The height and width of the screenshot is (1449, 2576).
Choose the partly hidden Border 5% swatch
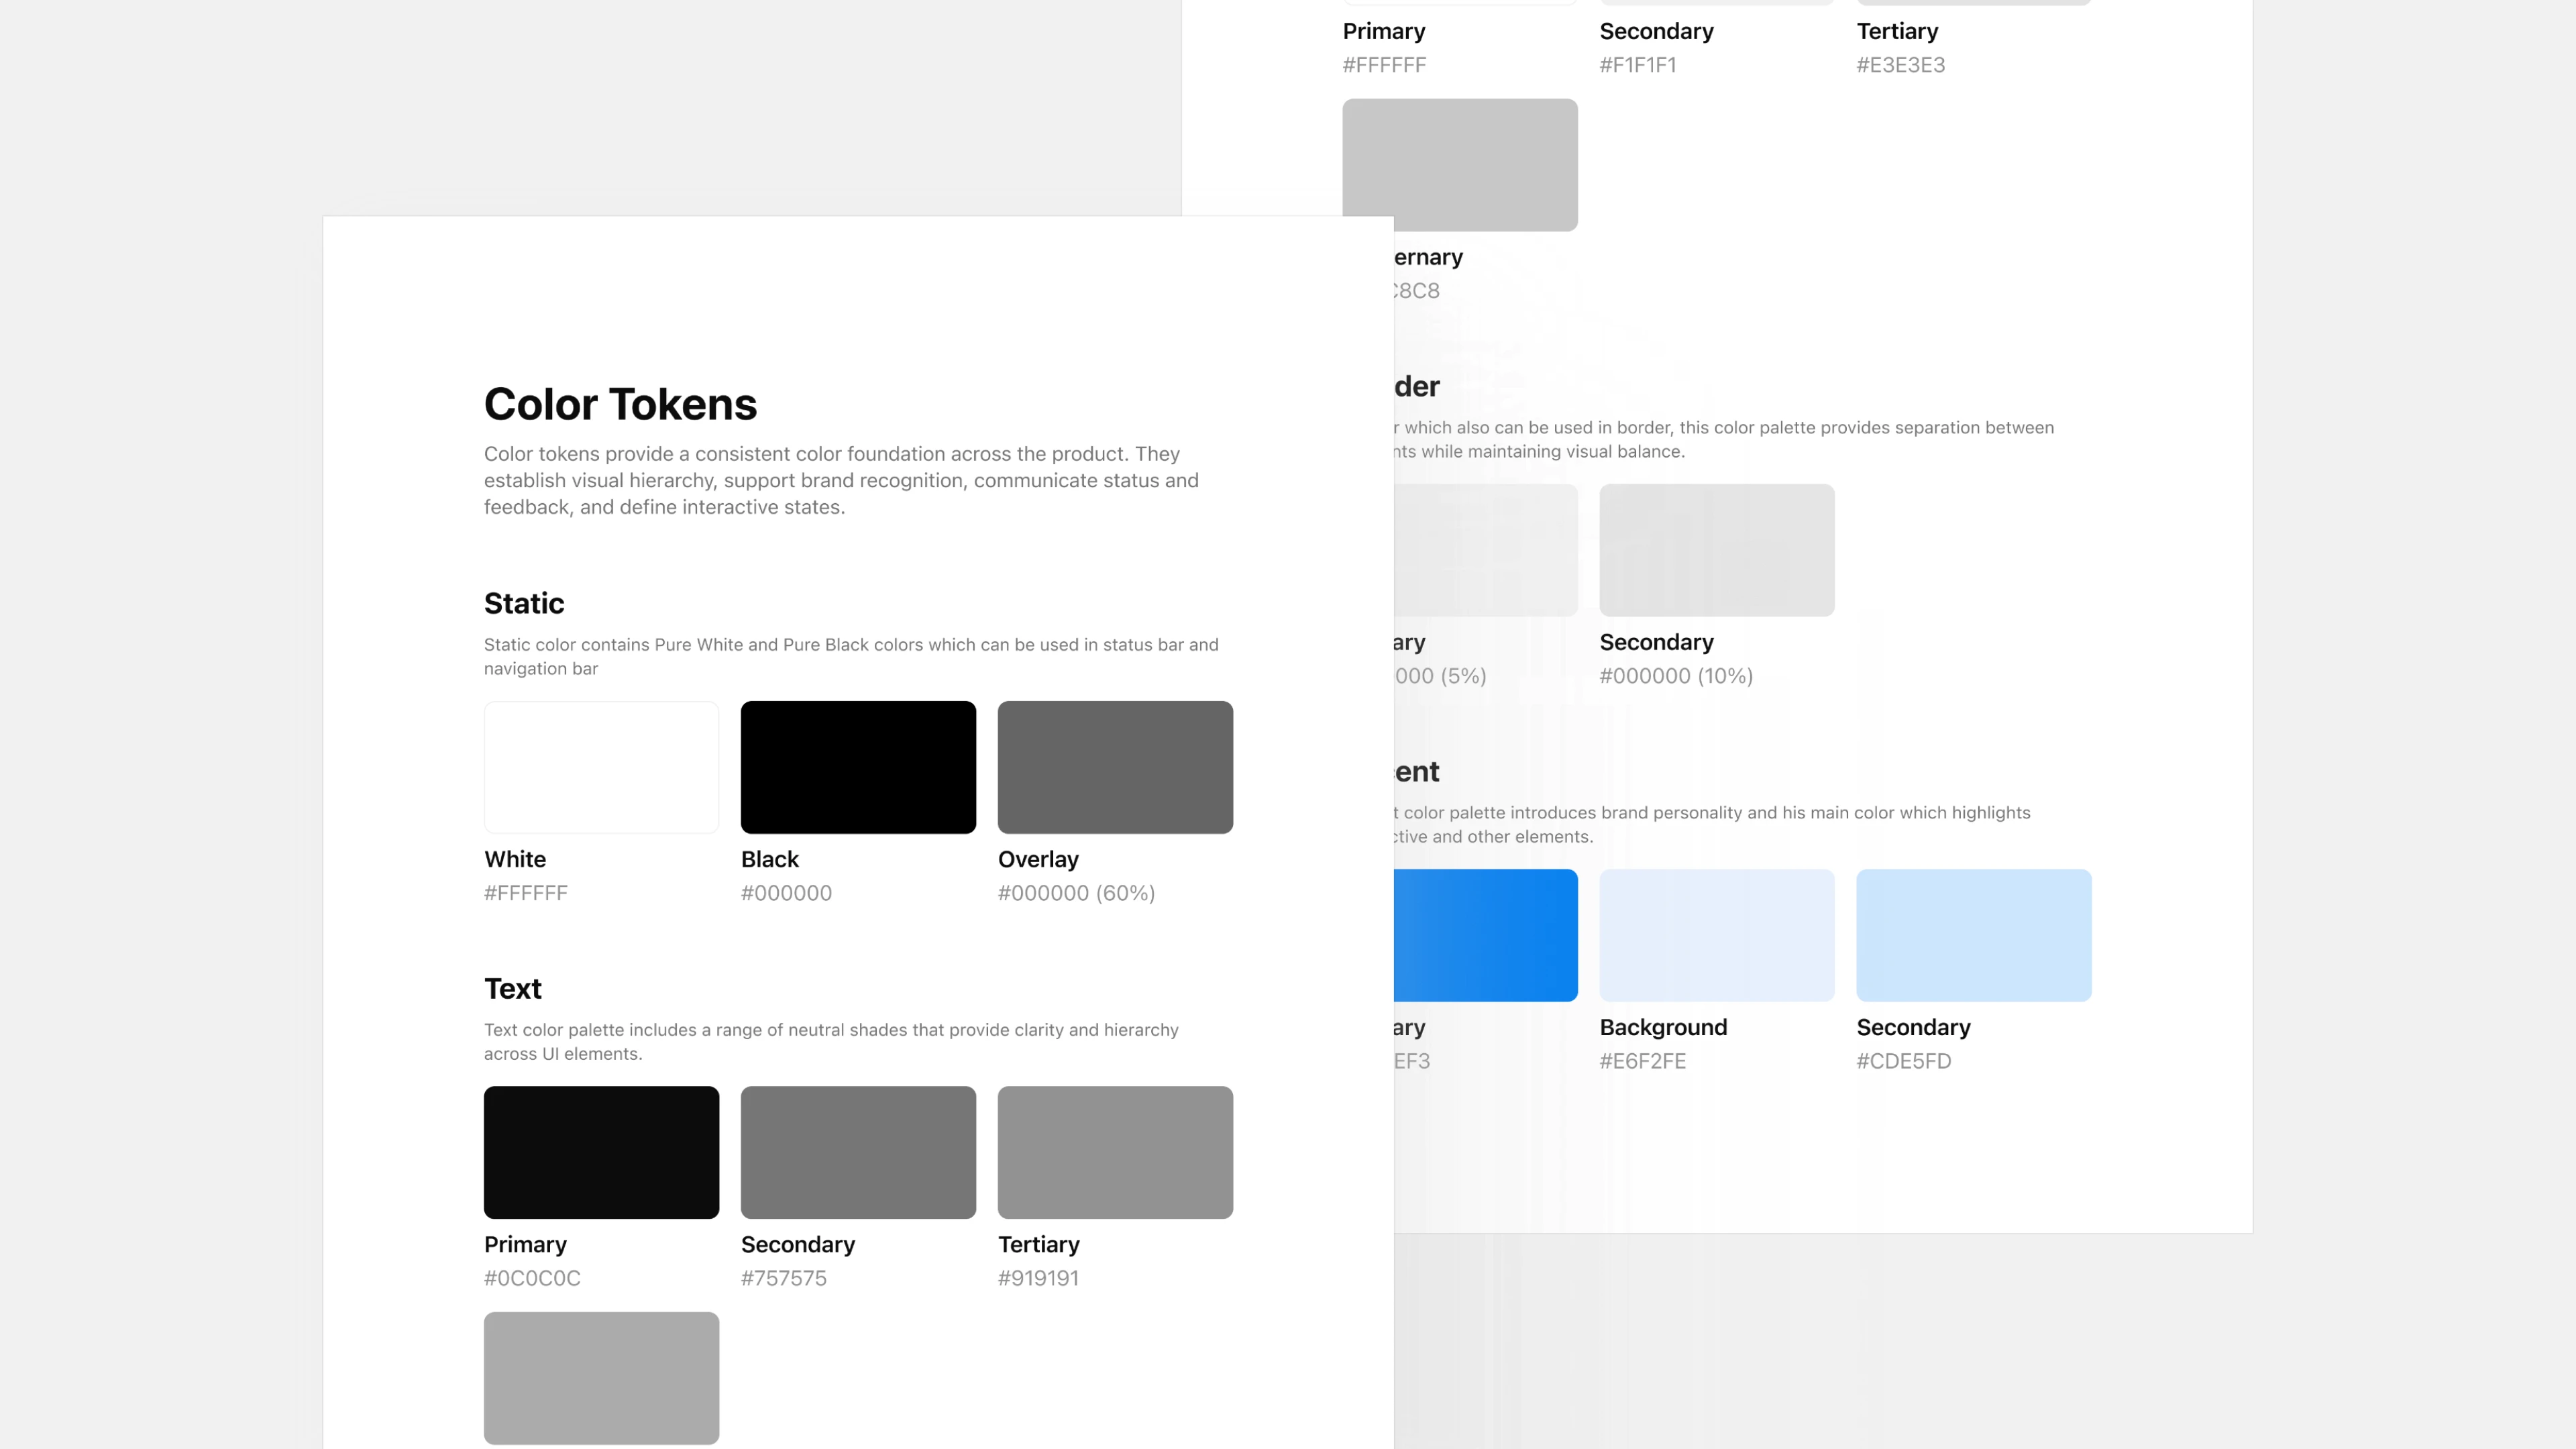pos(1486,550)
